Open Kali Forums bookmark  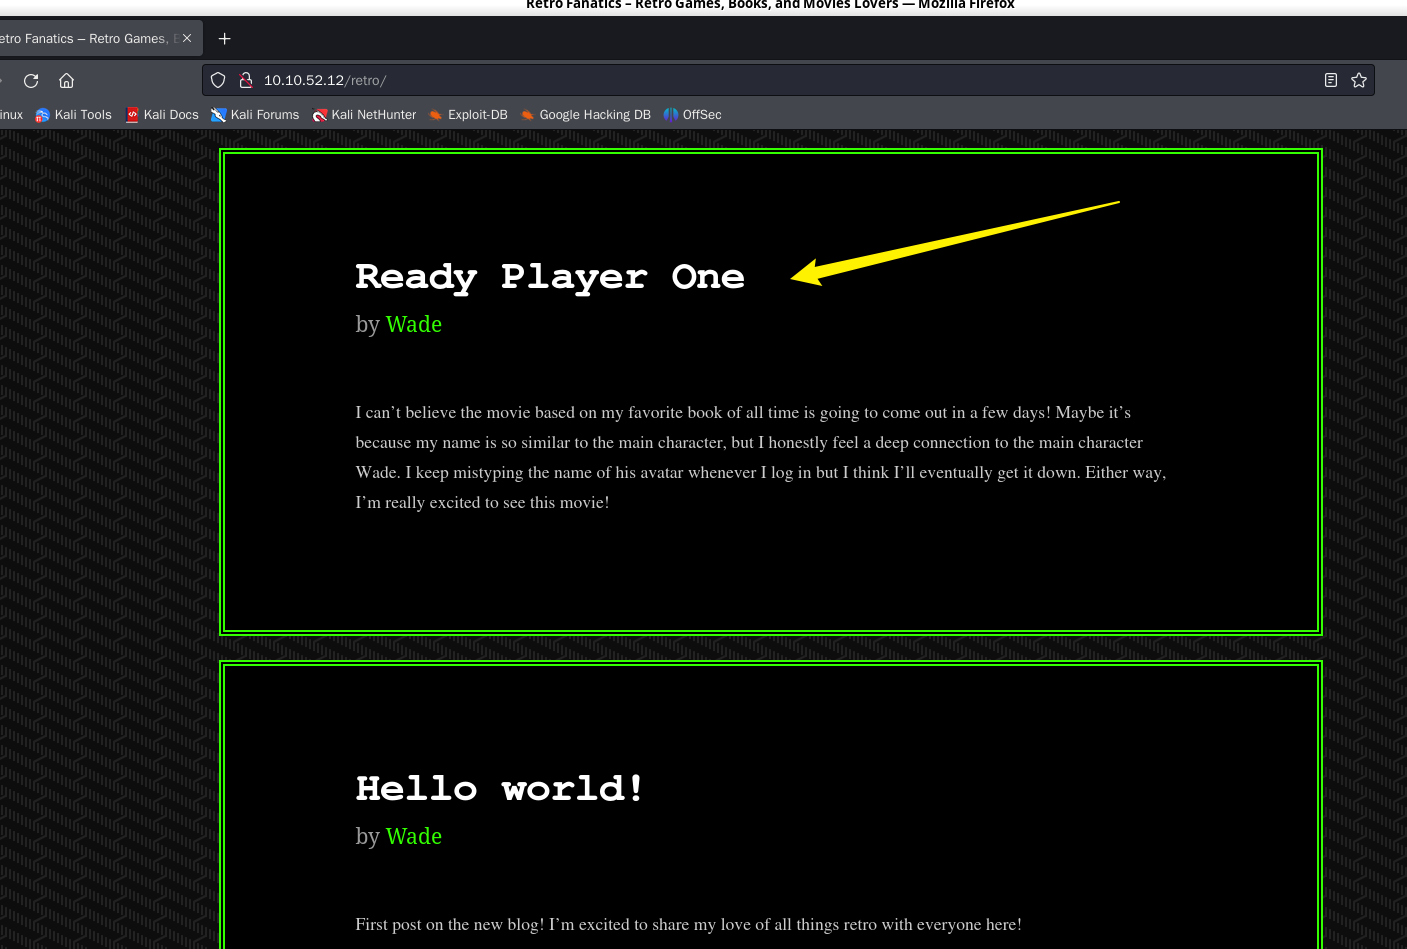click(255, 115)
